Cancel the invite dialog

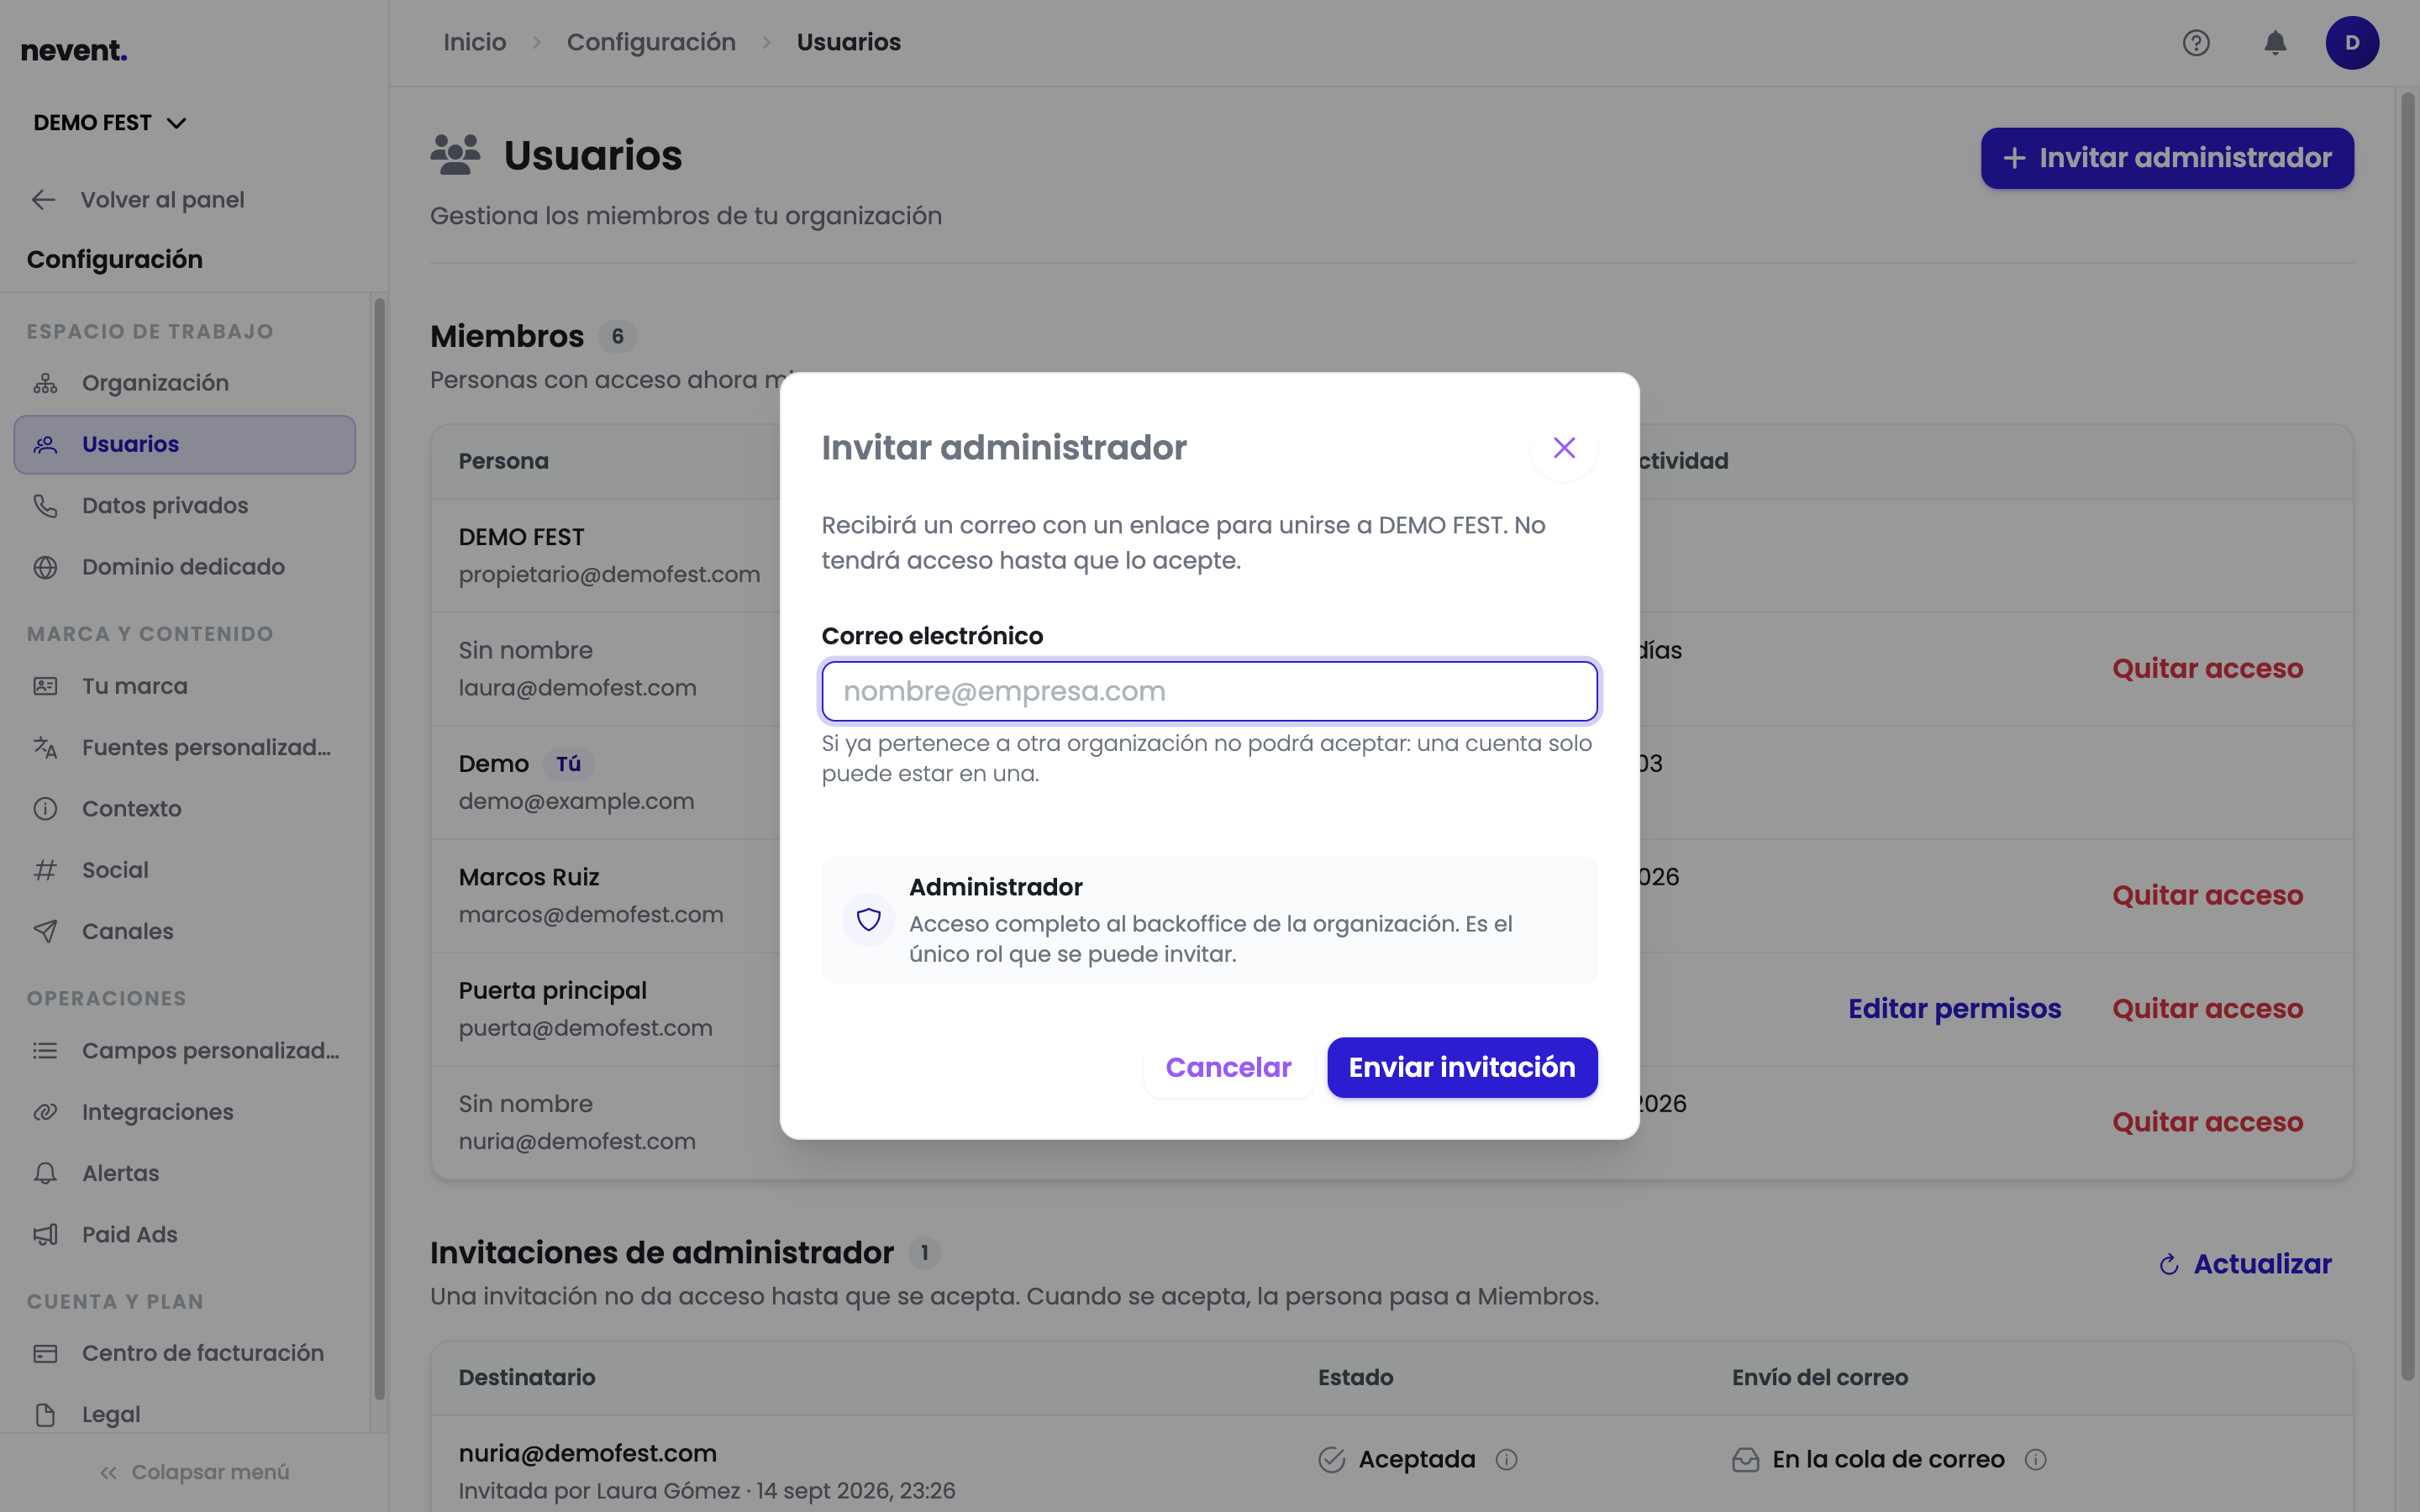(1228, 1067)
